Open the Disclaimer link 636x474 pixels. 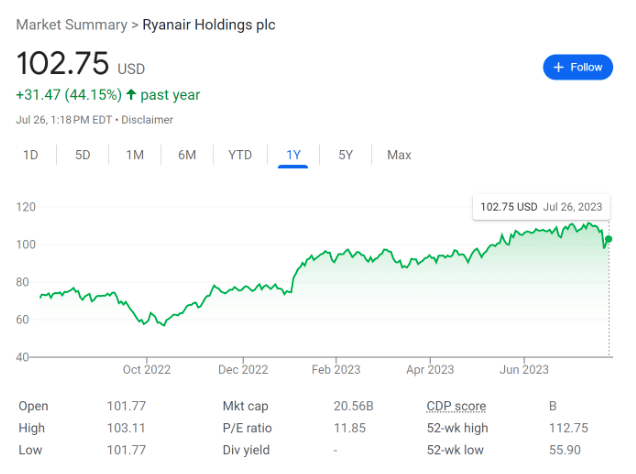(x=147, y=120)
